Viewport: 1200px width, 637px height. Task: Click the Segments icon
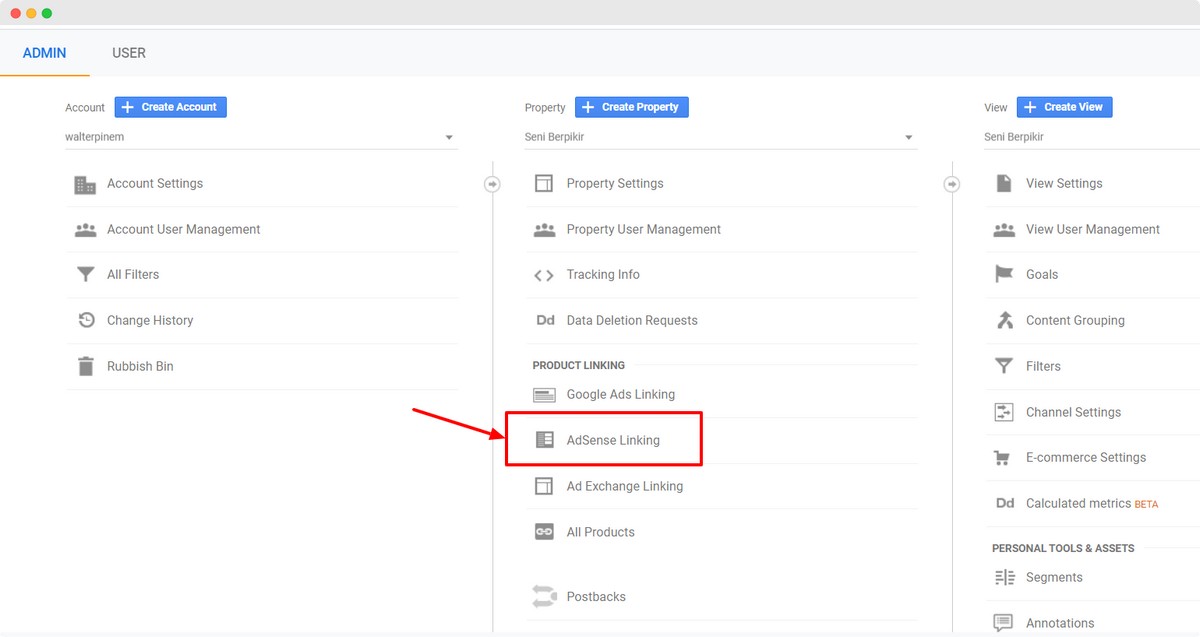coord(1004,578)
